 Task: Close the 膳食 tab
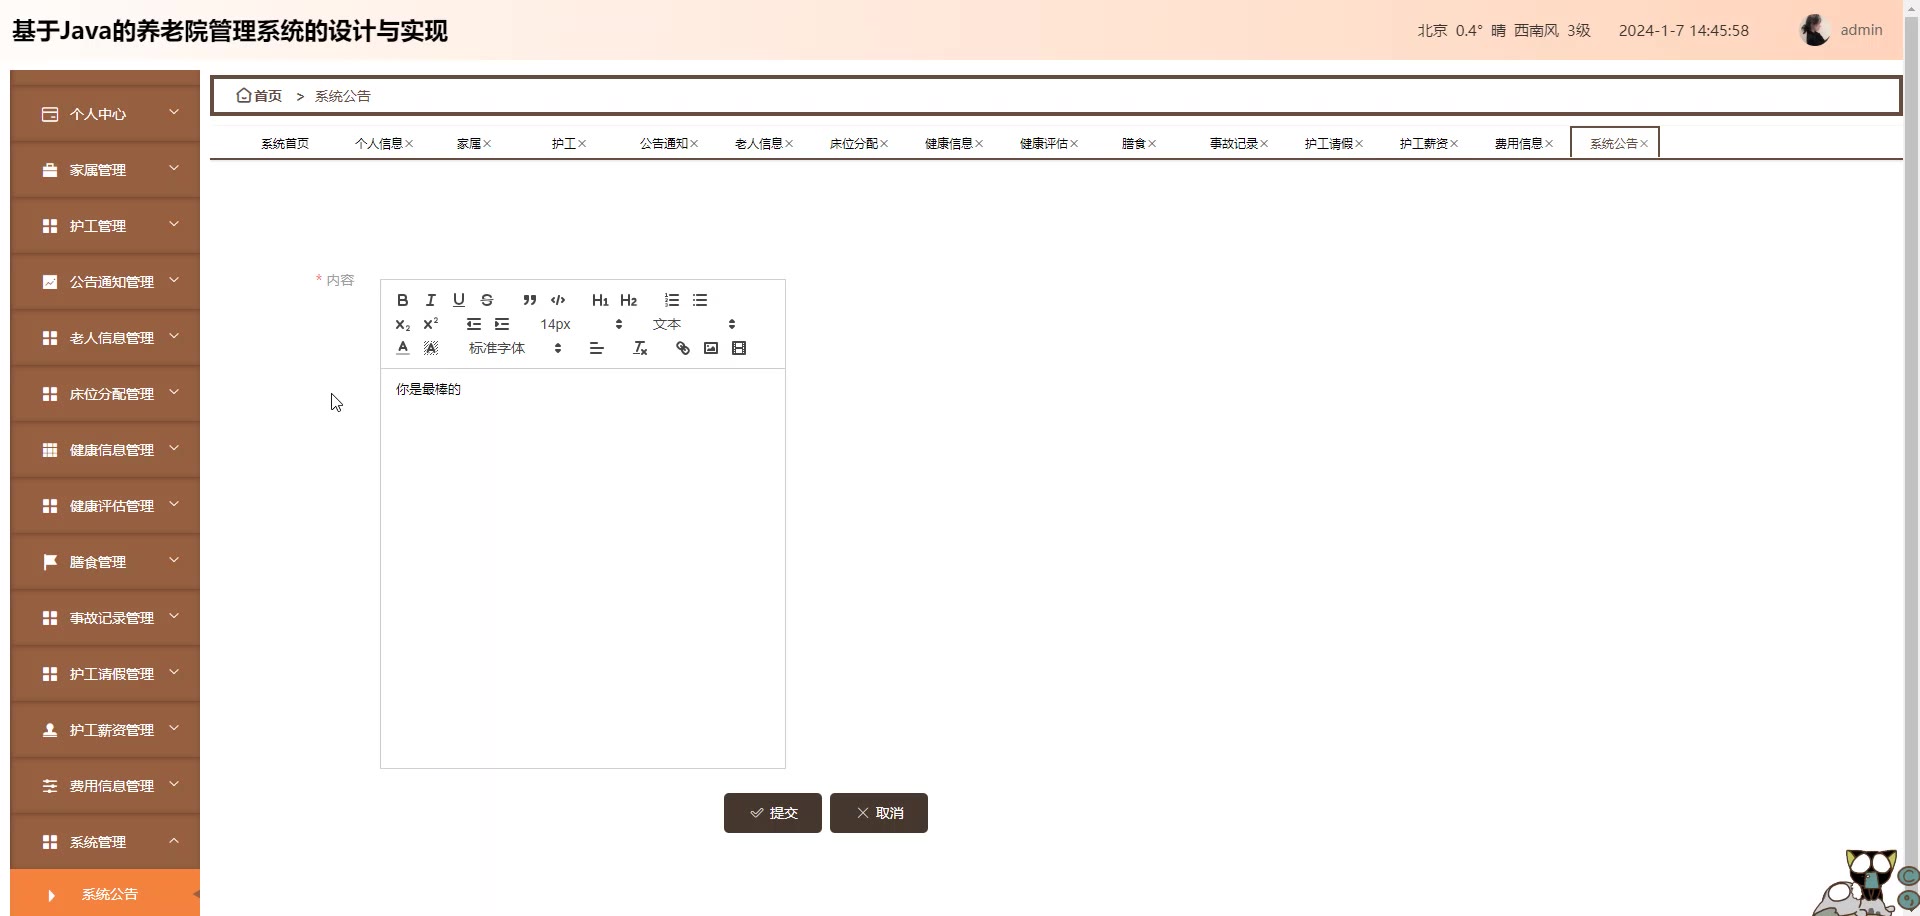[1152, 144]
